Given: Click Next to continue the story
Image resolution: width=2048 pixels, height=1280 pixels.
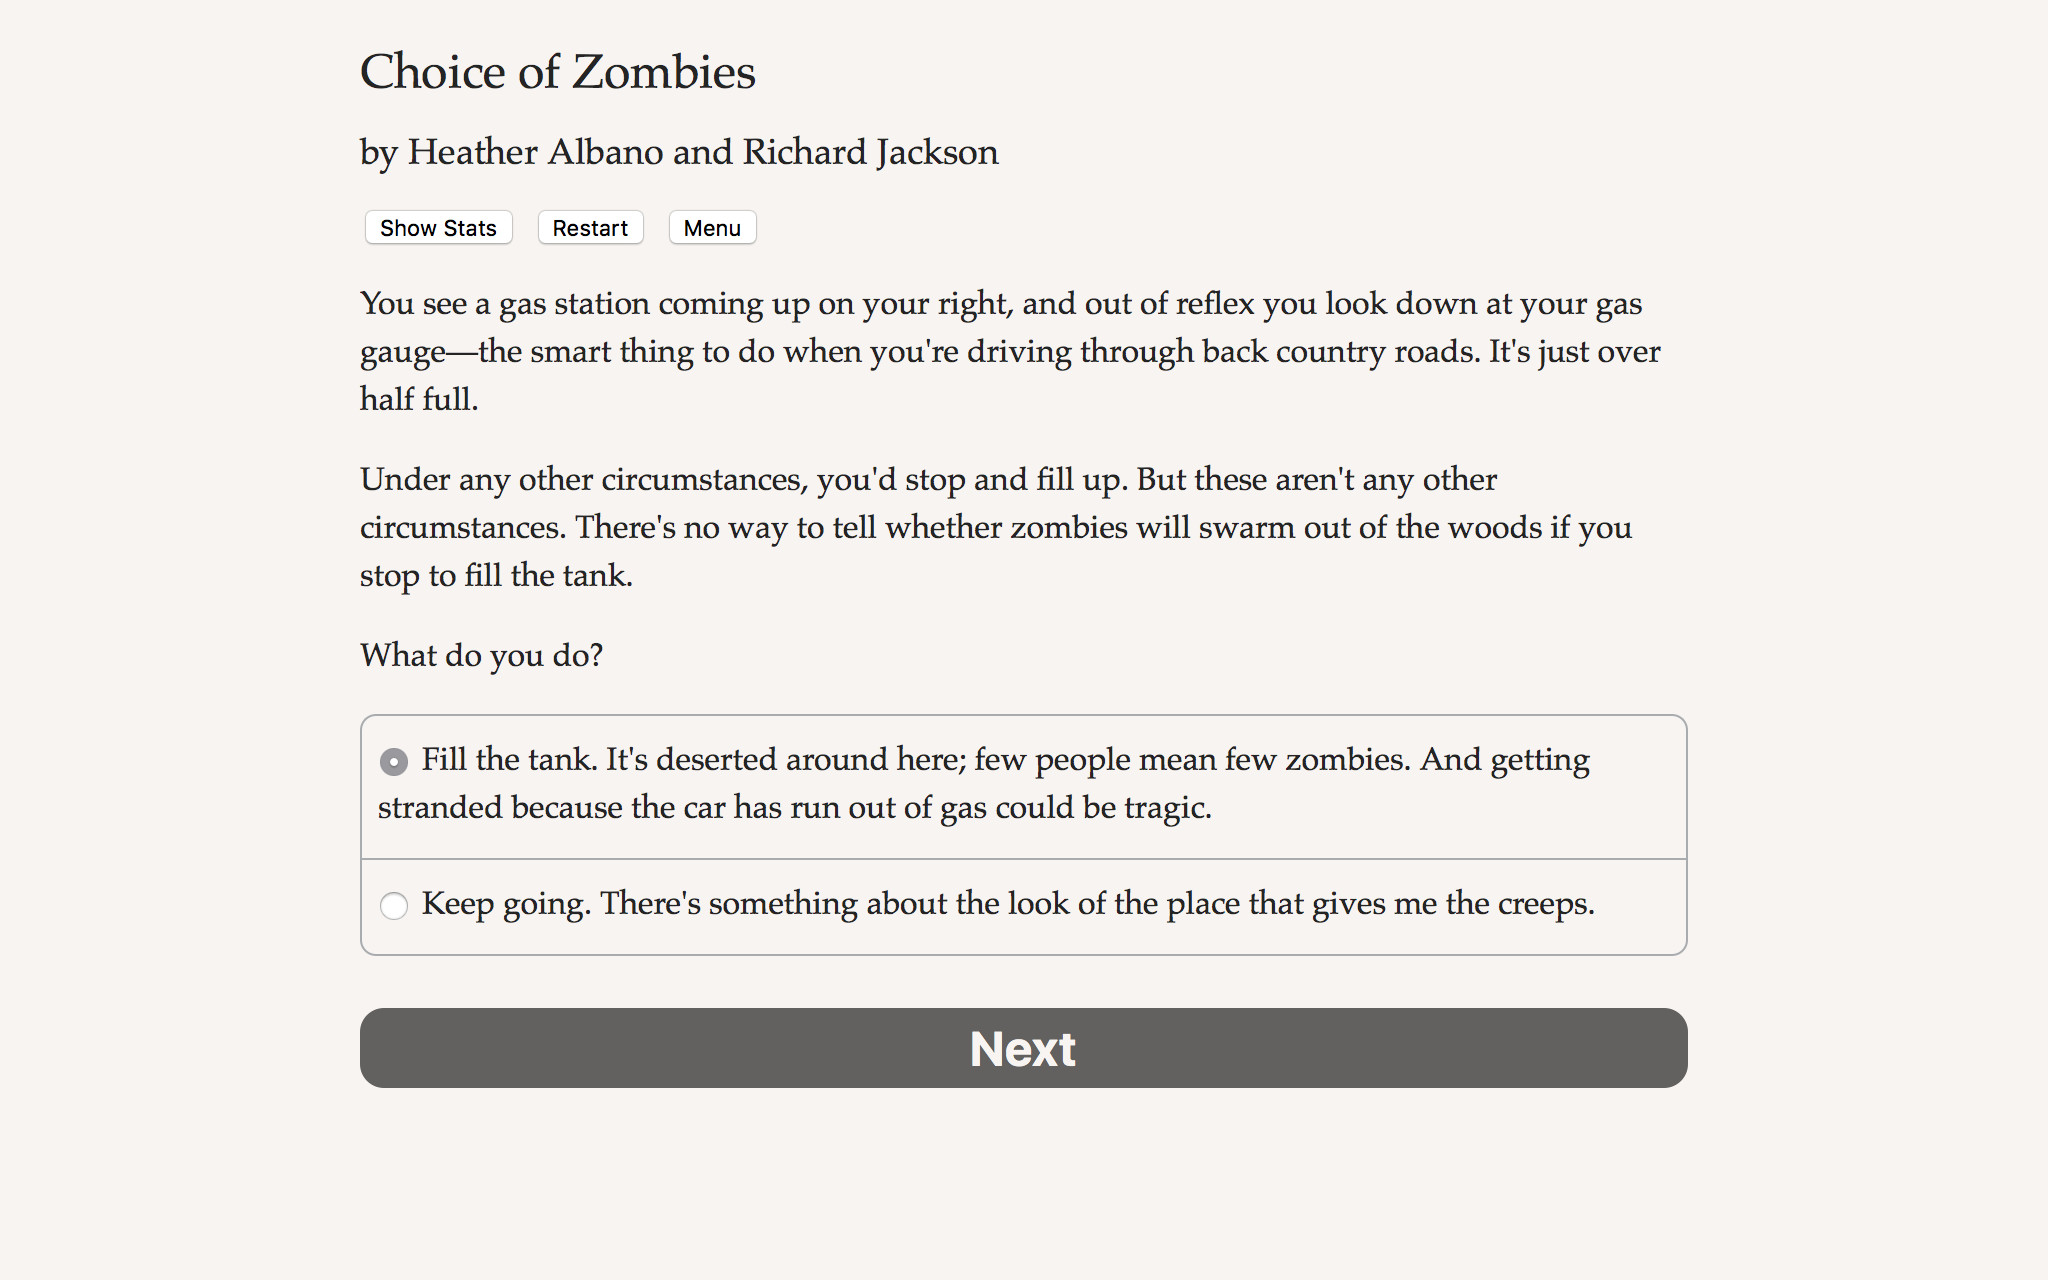Looking at the screenshot, I should point(1023,1048).
